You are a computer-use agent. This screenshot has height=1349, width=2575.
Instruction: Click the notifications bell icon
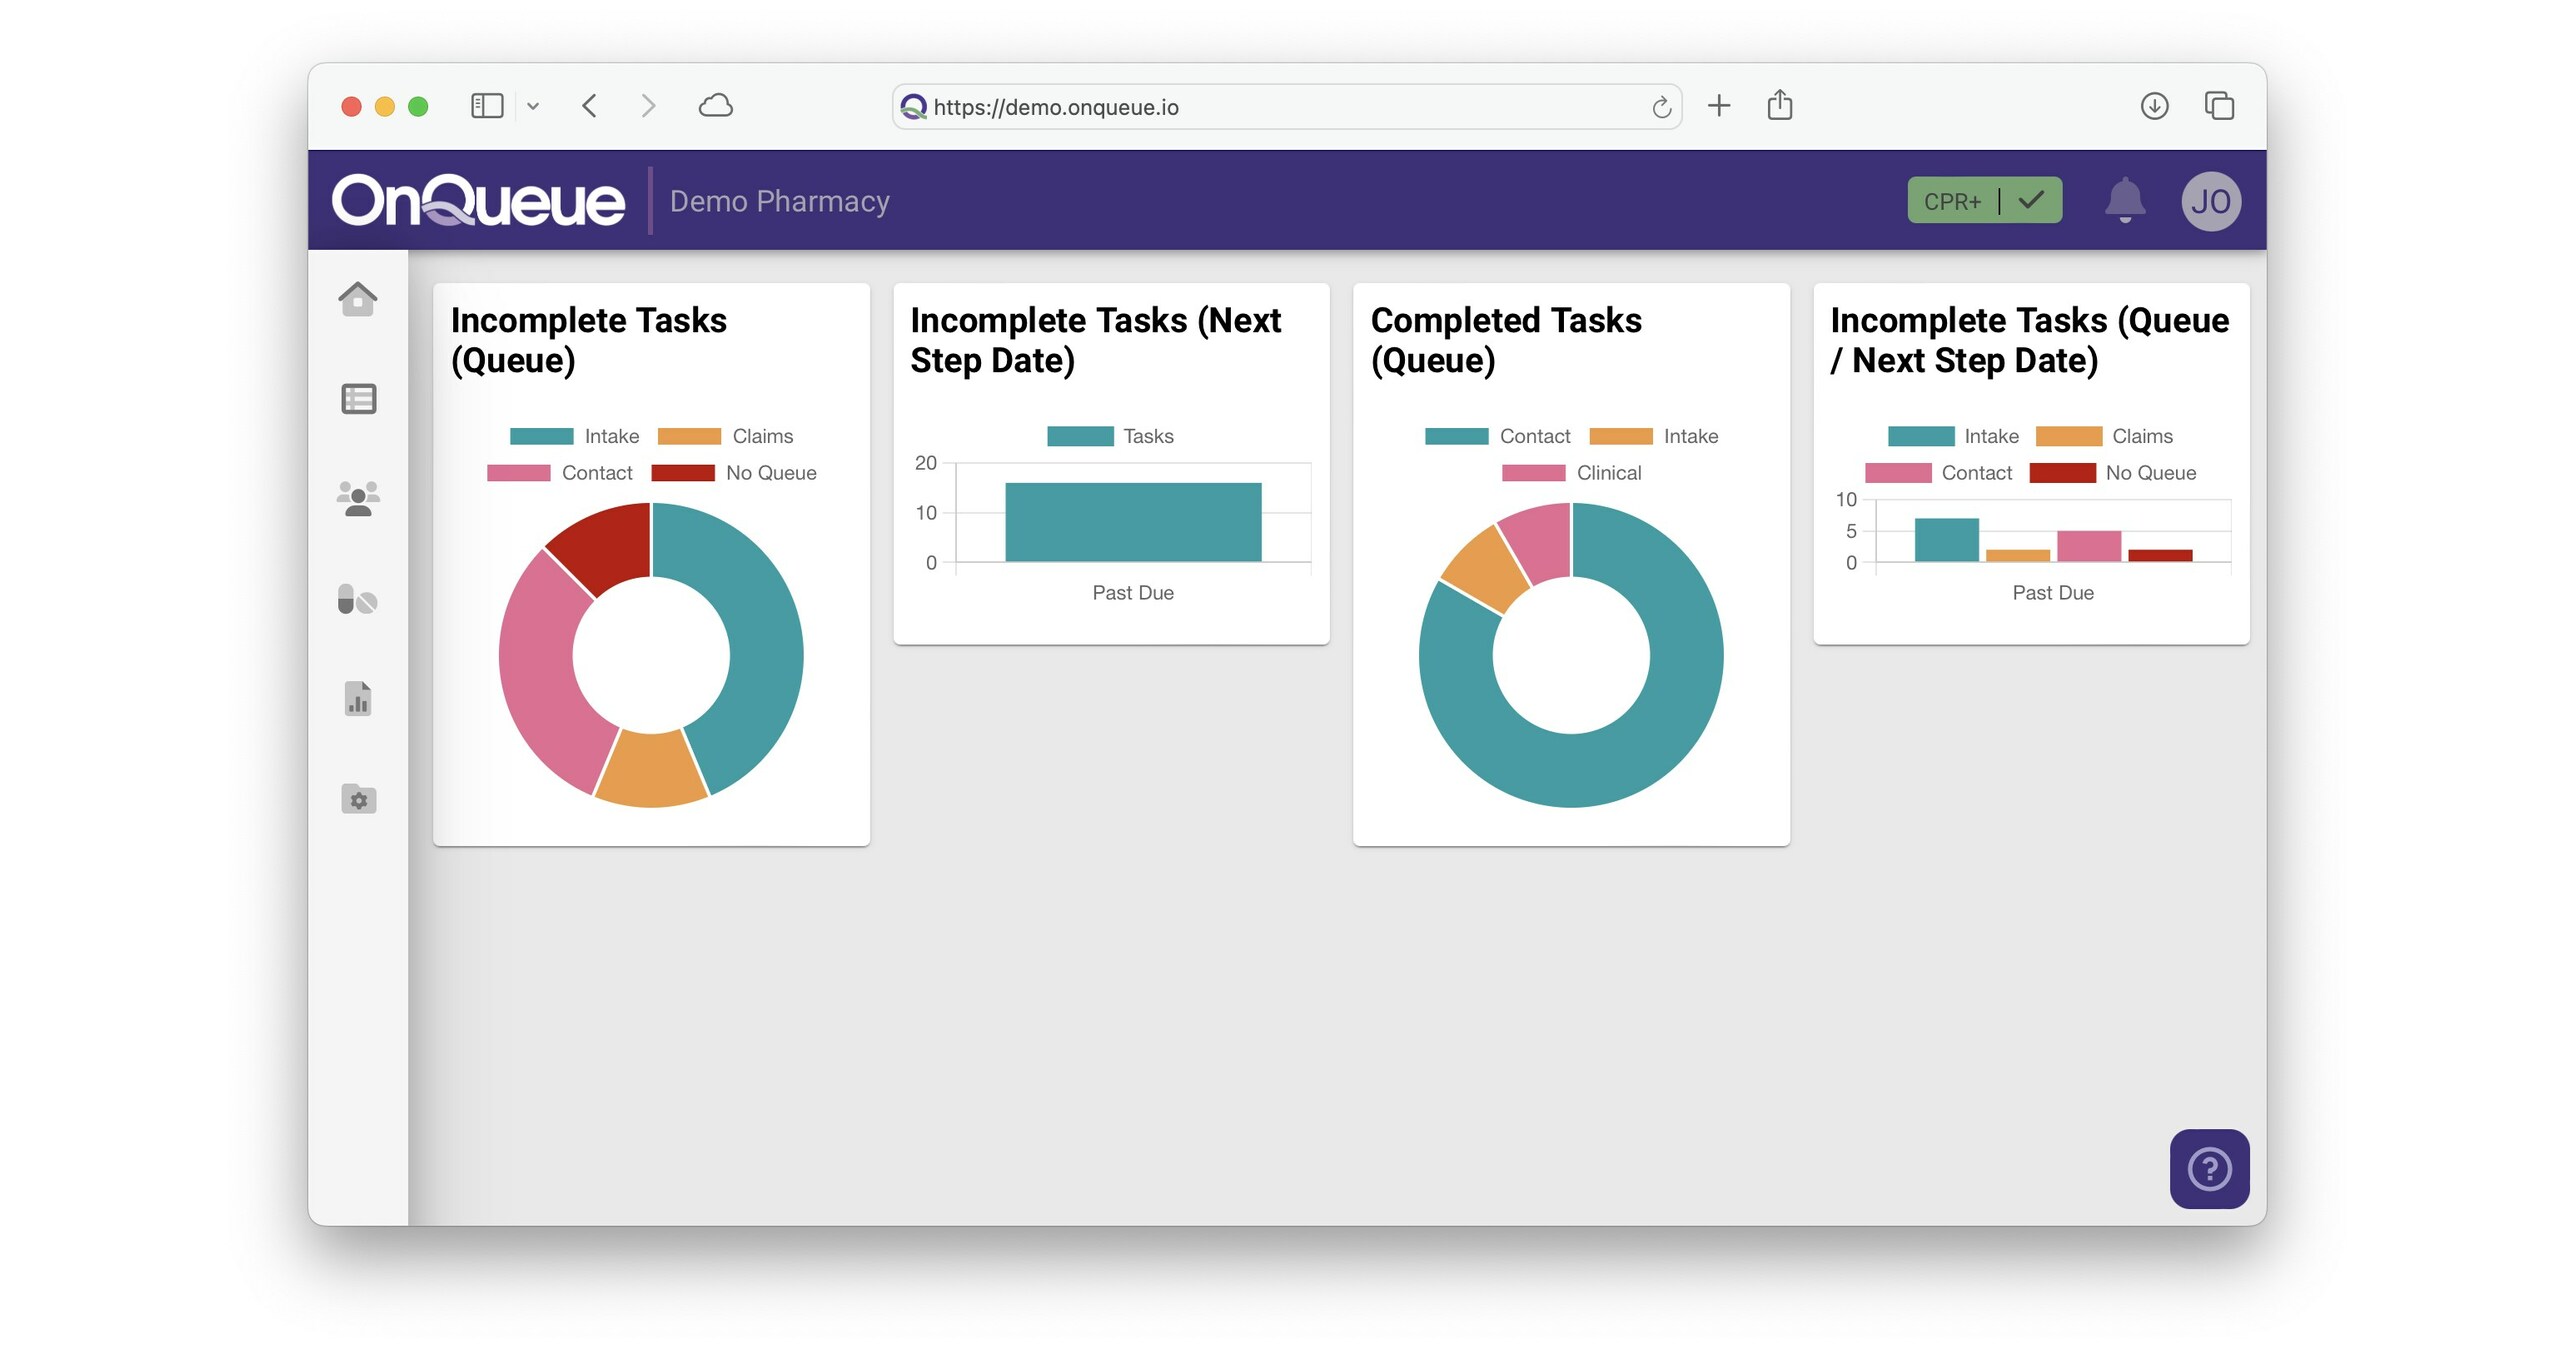point(2126,200)
